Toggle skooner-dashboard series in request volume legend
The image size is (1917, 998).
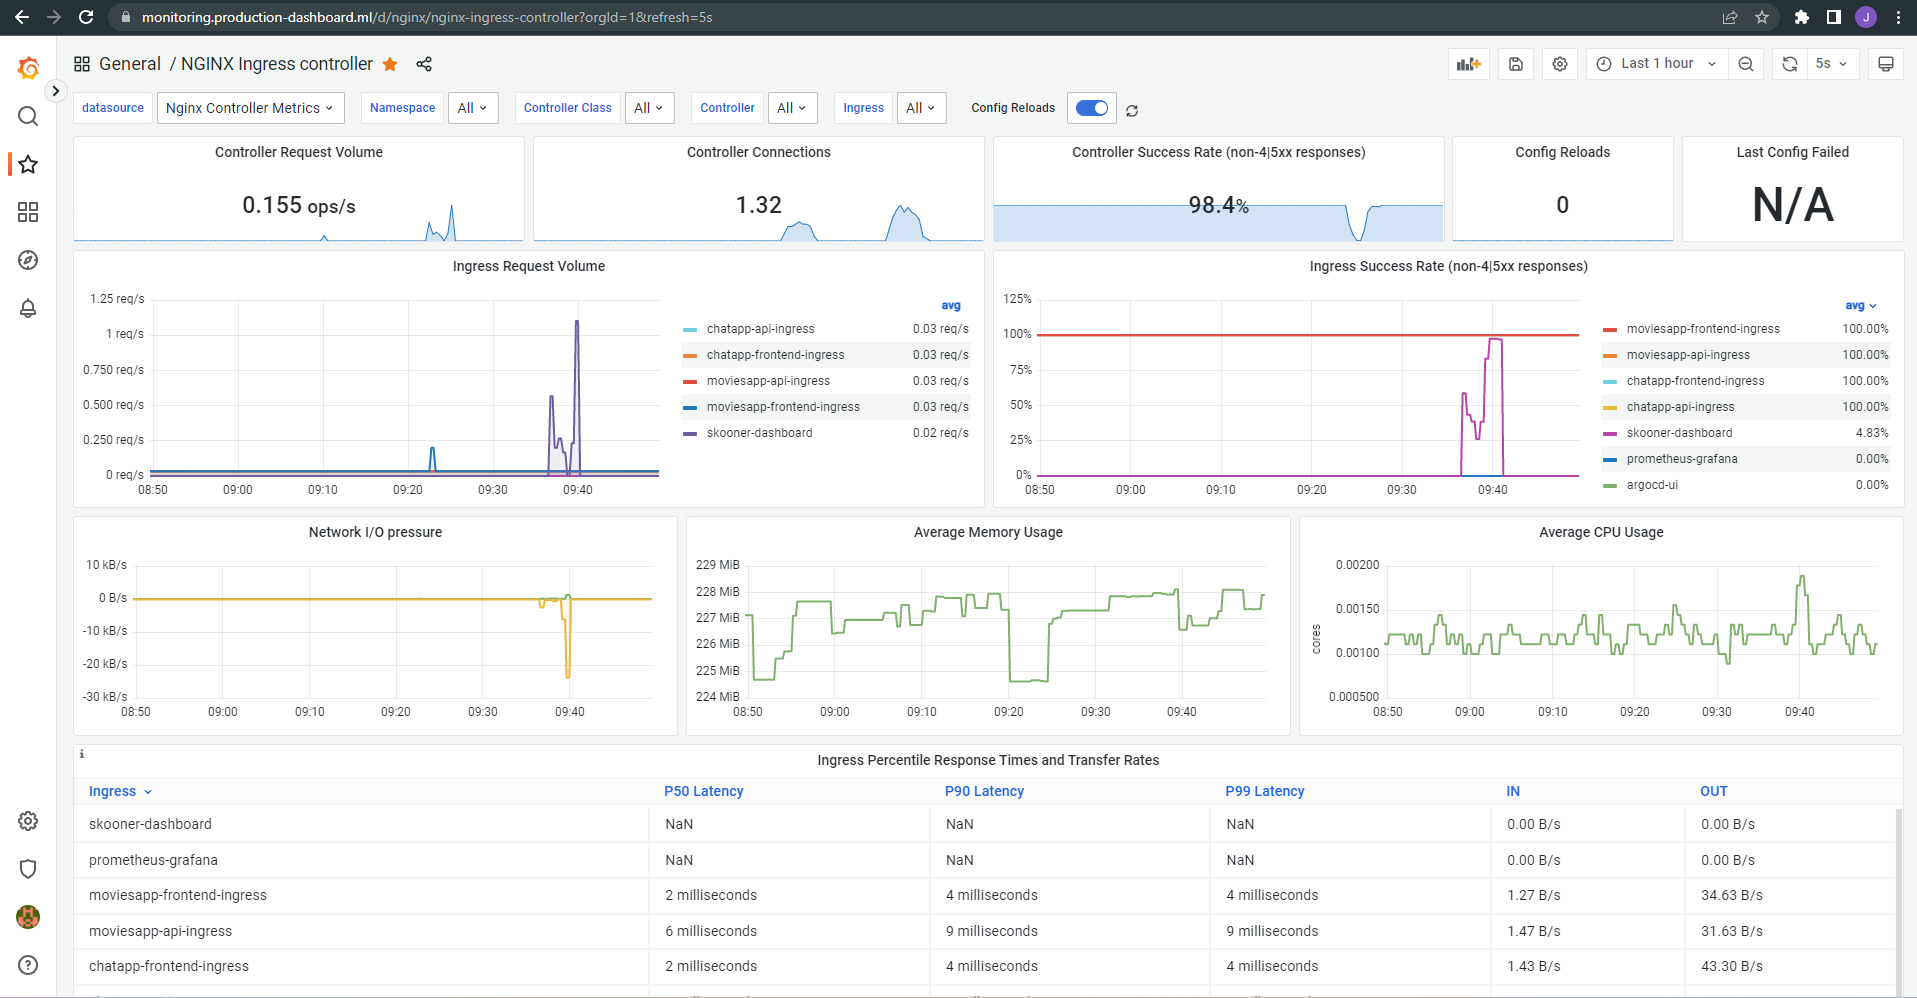759,433
